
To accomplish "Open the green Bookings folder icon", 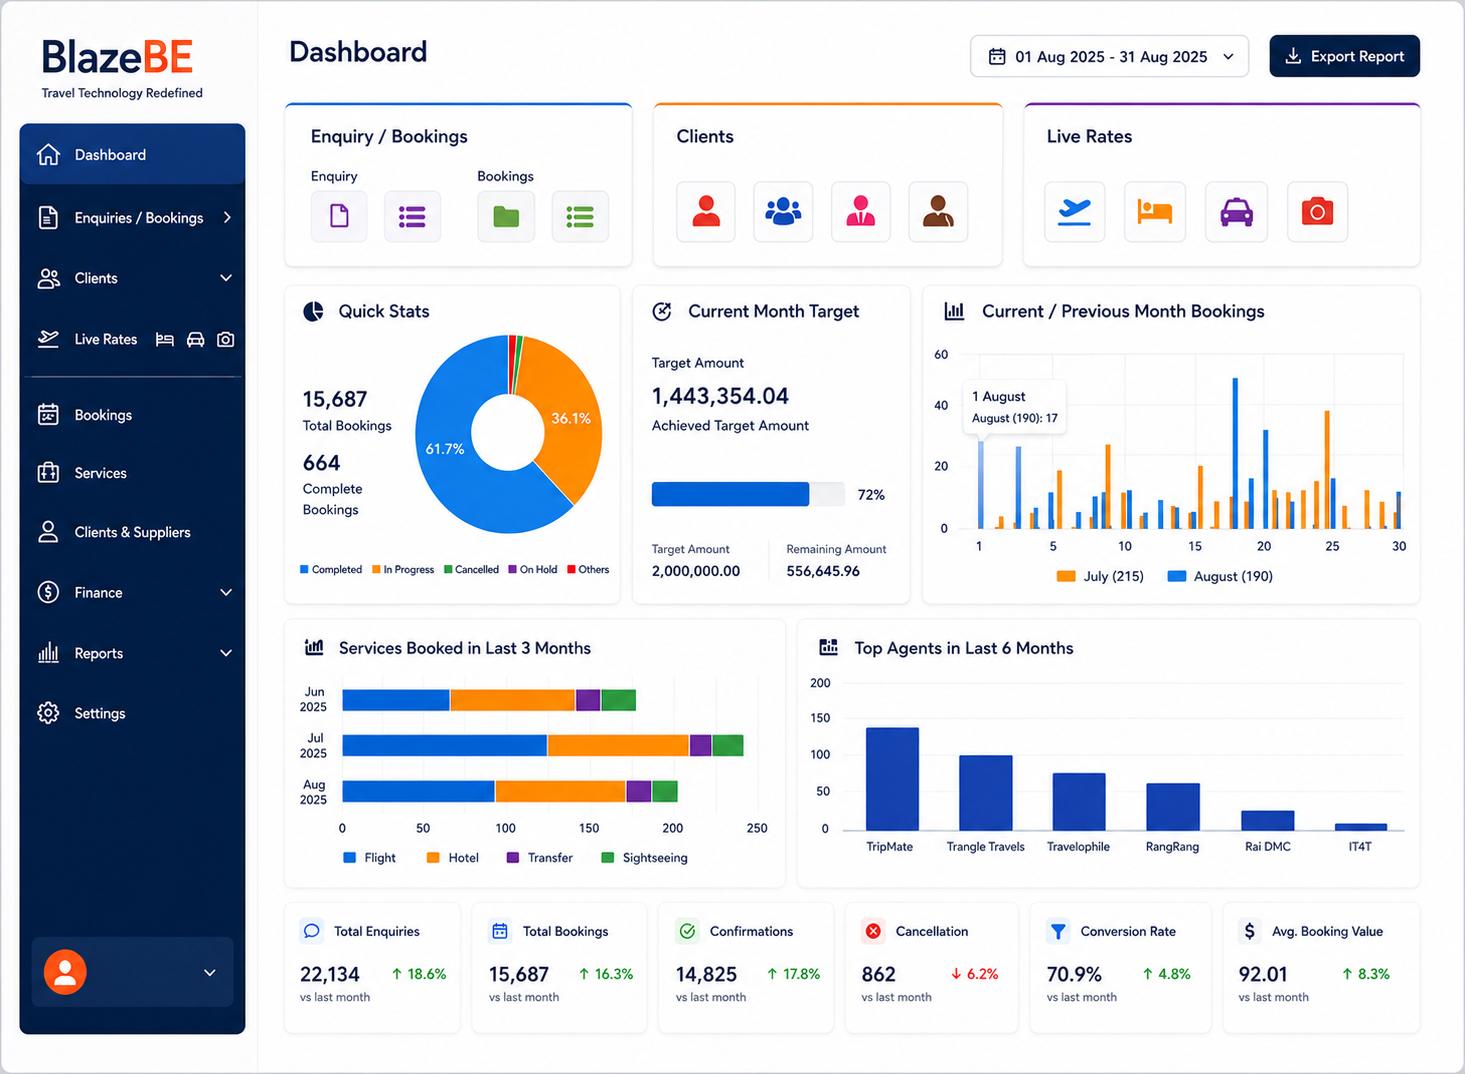I will point(506,216).
